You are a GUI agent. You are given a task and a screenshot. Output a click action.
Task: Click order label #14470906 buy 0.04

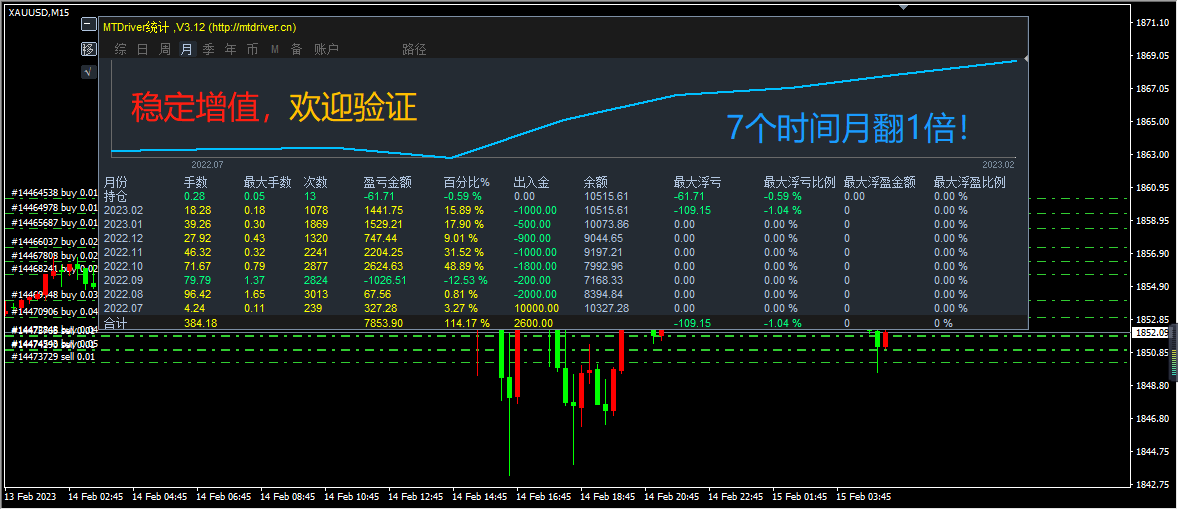point(54,311)
